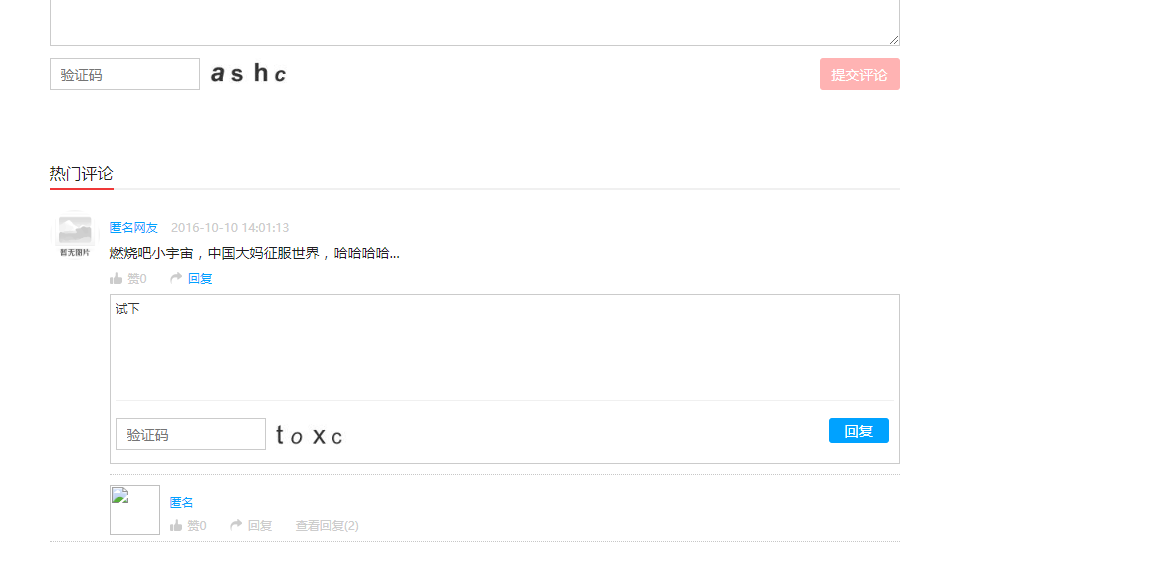
Task: Focus the 验证码 field next to 'ashc'
Action: pos(125,74)
